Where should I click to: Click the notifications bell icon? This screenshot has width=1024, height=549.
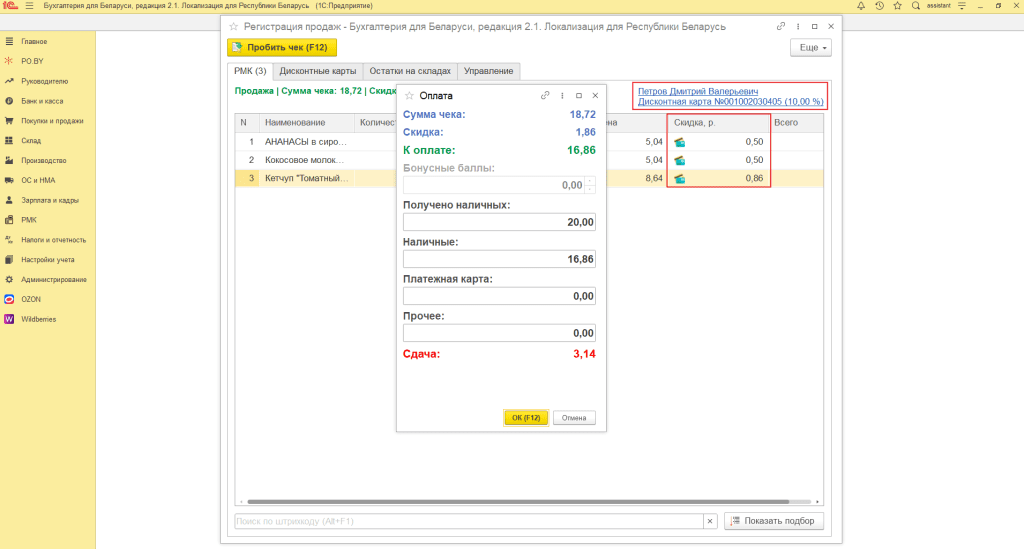[x=862, y=6]
